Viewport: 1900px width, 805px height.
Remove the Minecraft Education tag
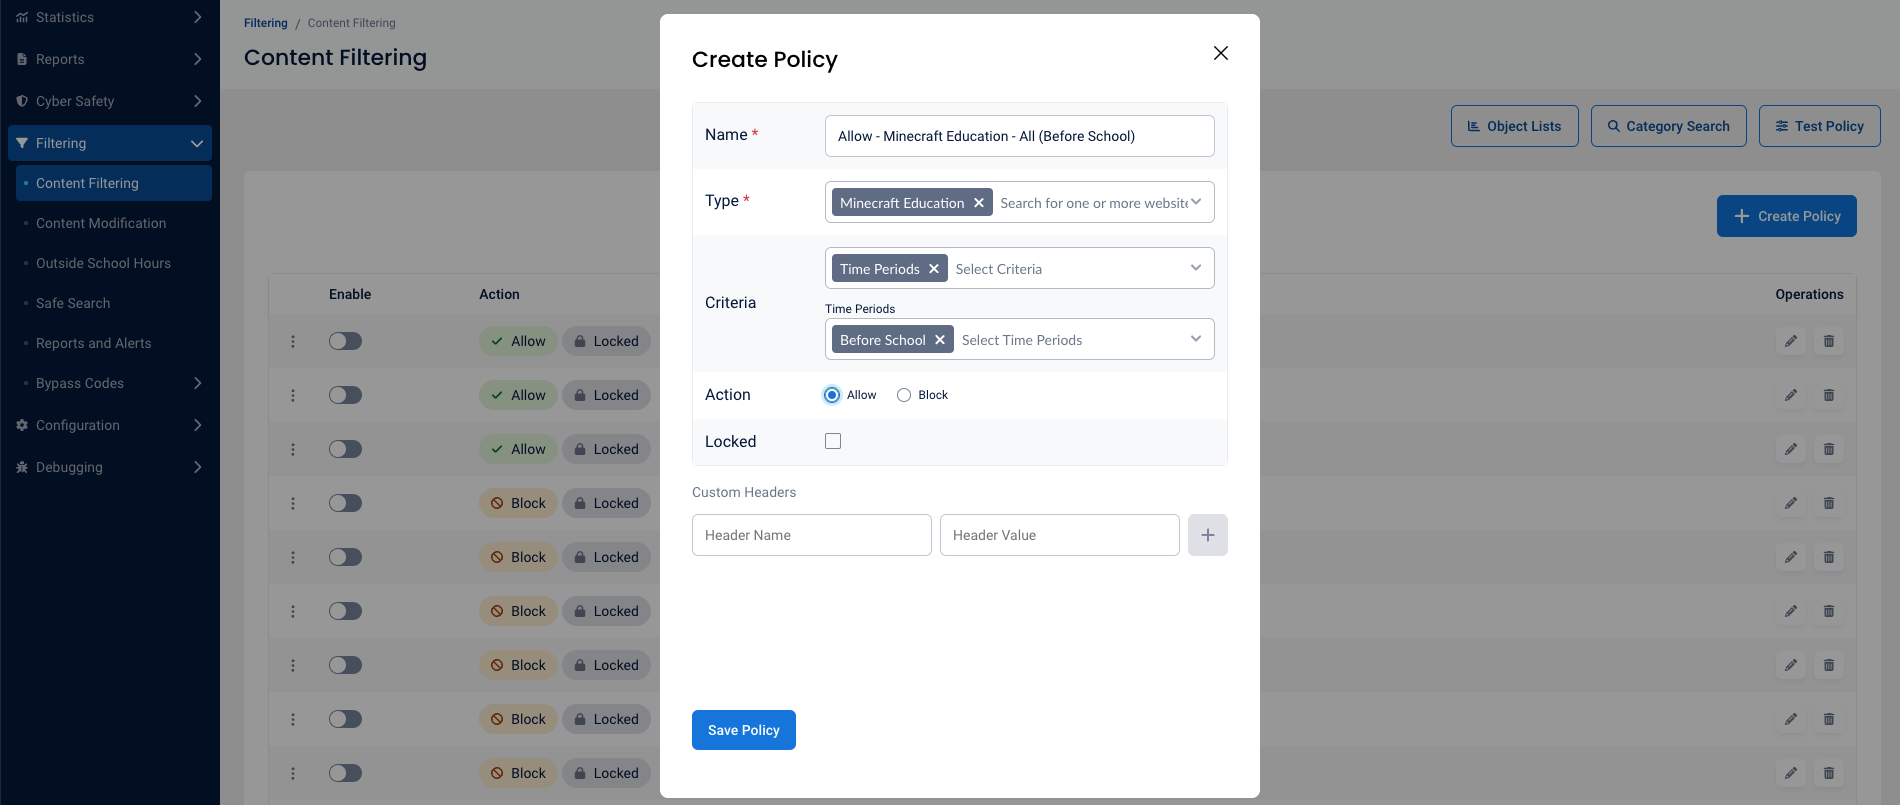pyautogui.click(x=979, y=203)
